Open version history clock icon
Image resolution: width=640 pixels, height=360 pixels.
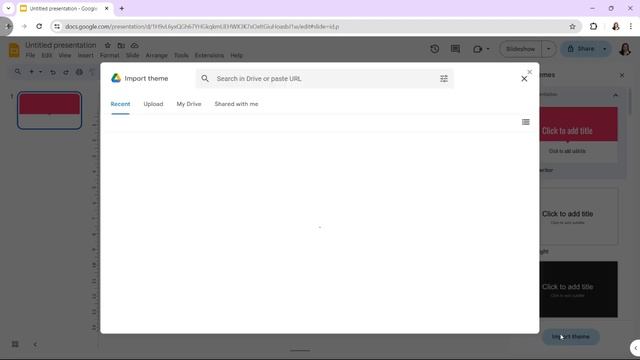[435, 49]
